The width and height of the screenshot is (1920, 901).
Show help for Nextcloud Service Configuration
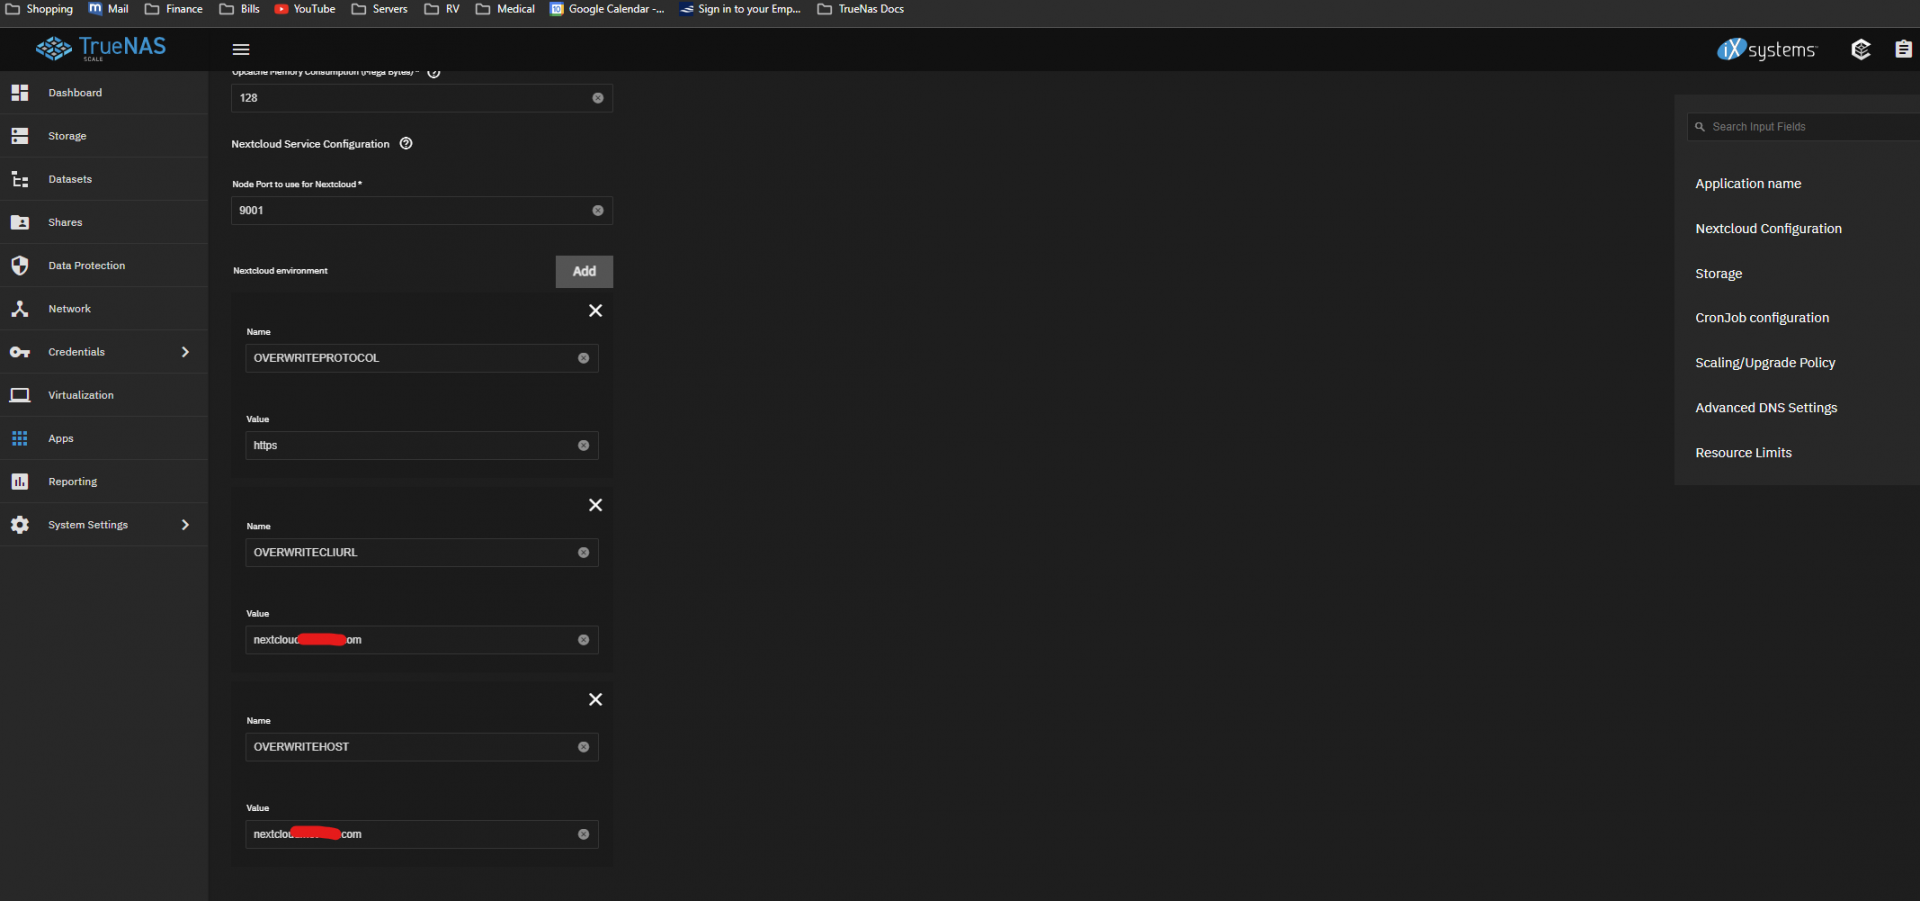click(x=406, y=144)
